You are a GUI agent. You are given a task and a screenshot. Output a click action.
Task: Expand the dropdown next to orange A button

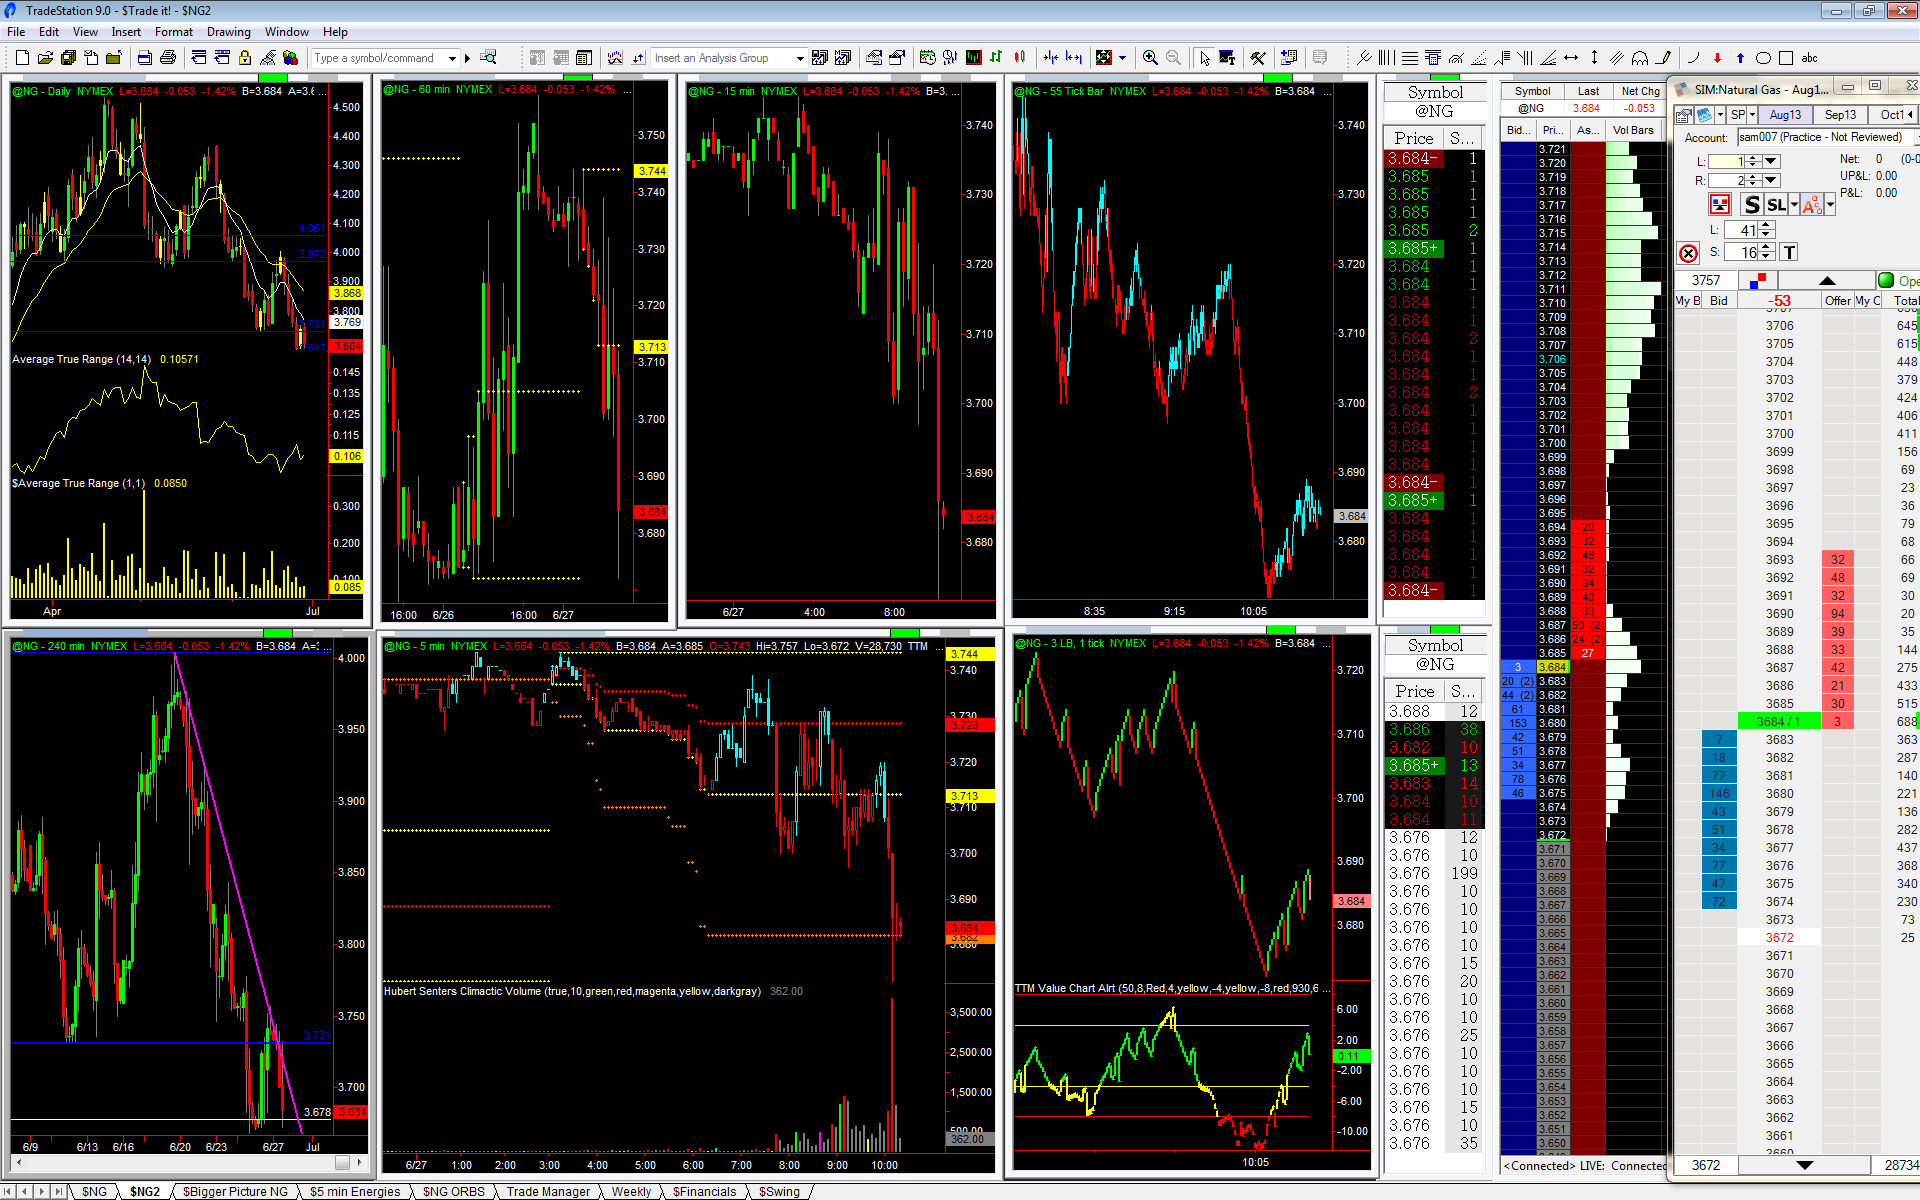click(x=1830, y=205)
